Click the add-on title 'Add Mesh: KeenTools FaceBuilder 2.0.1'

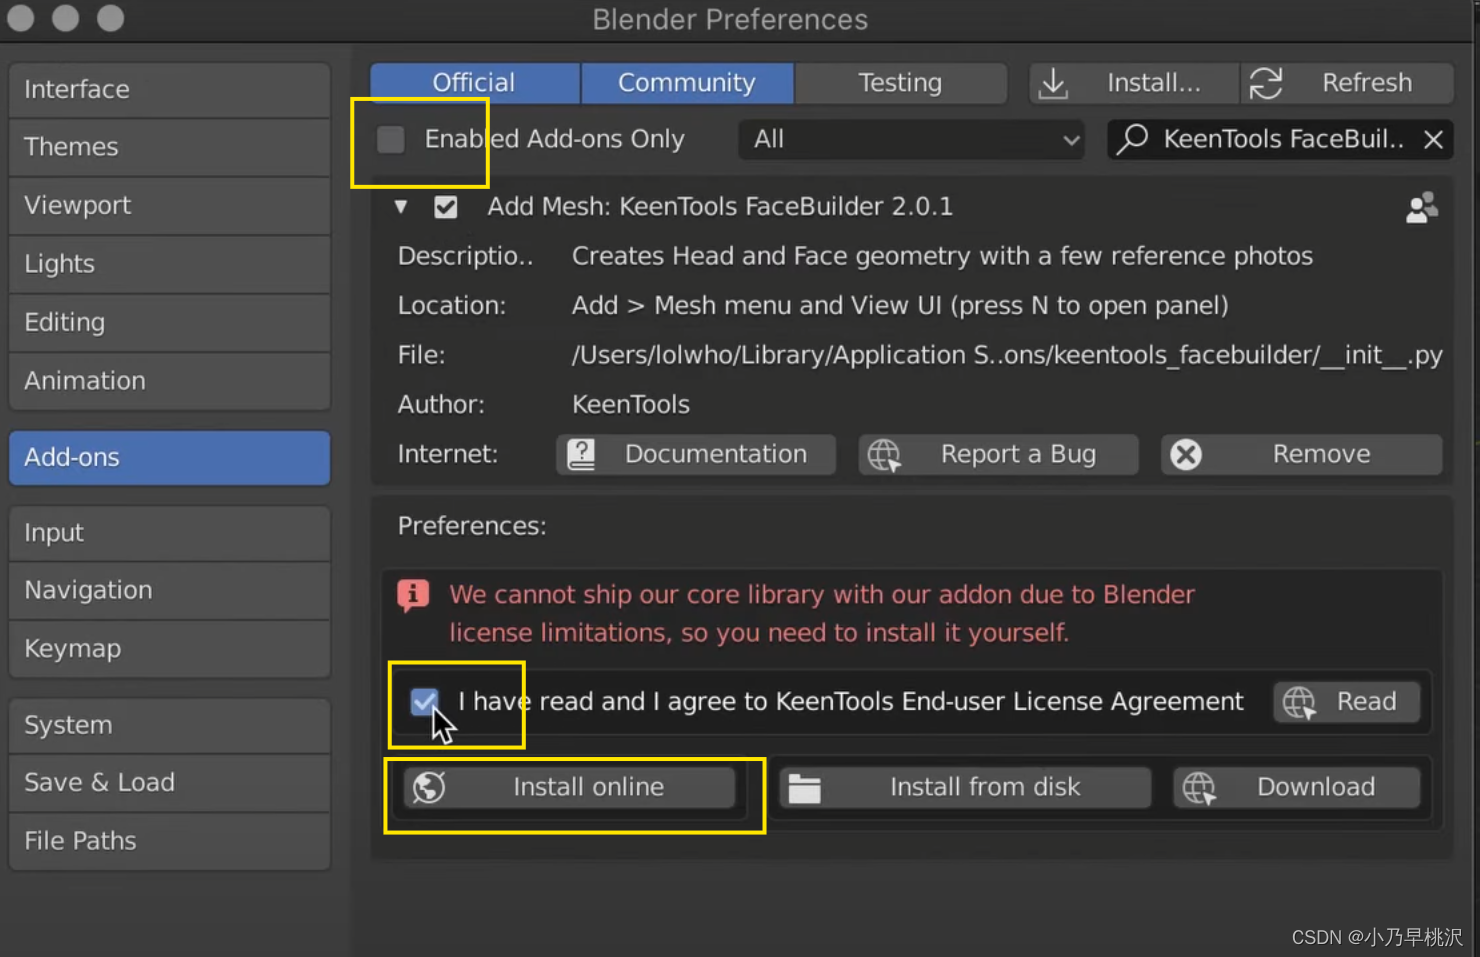pos(720,207)
